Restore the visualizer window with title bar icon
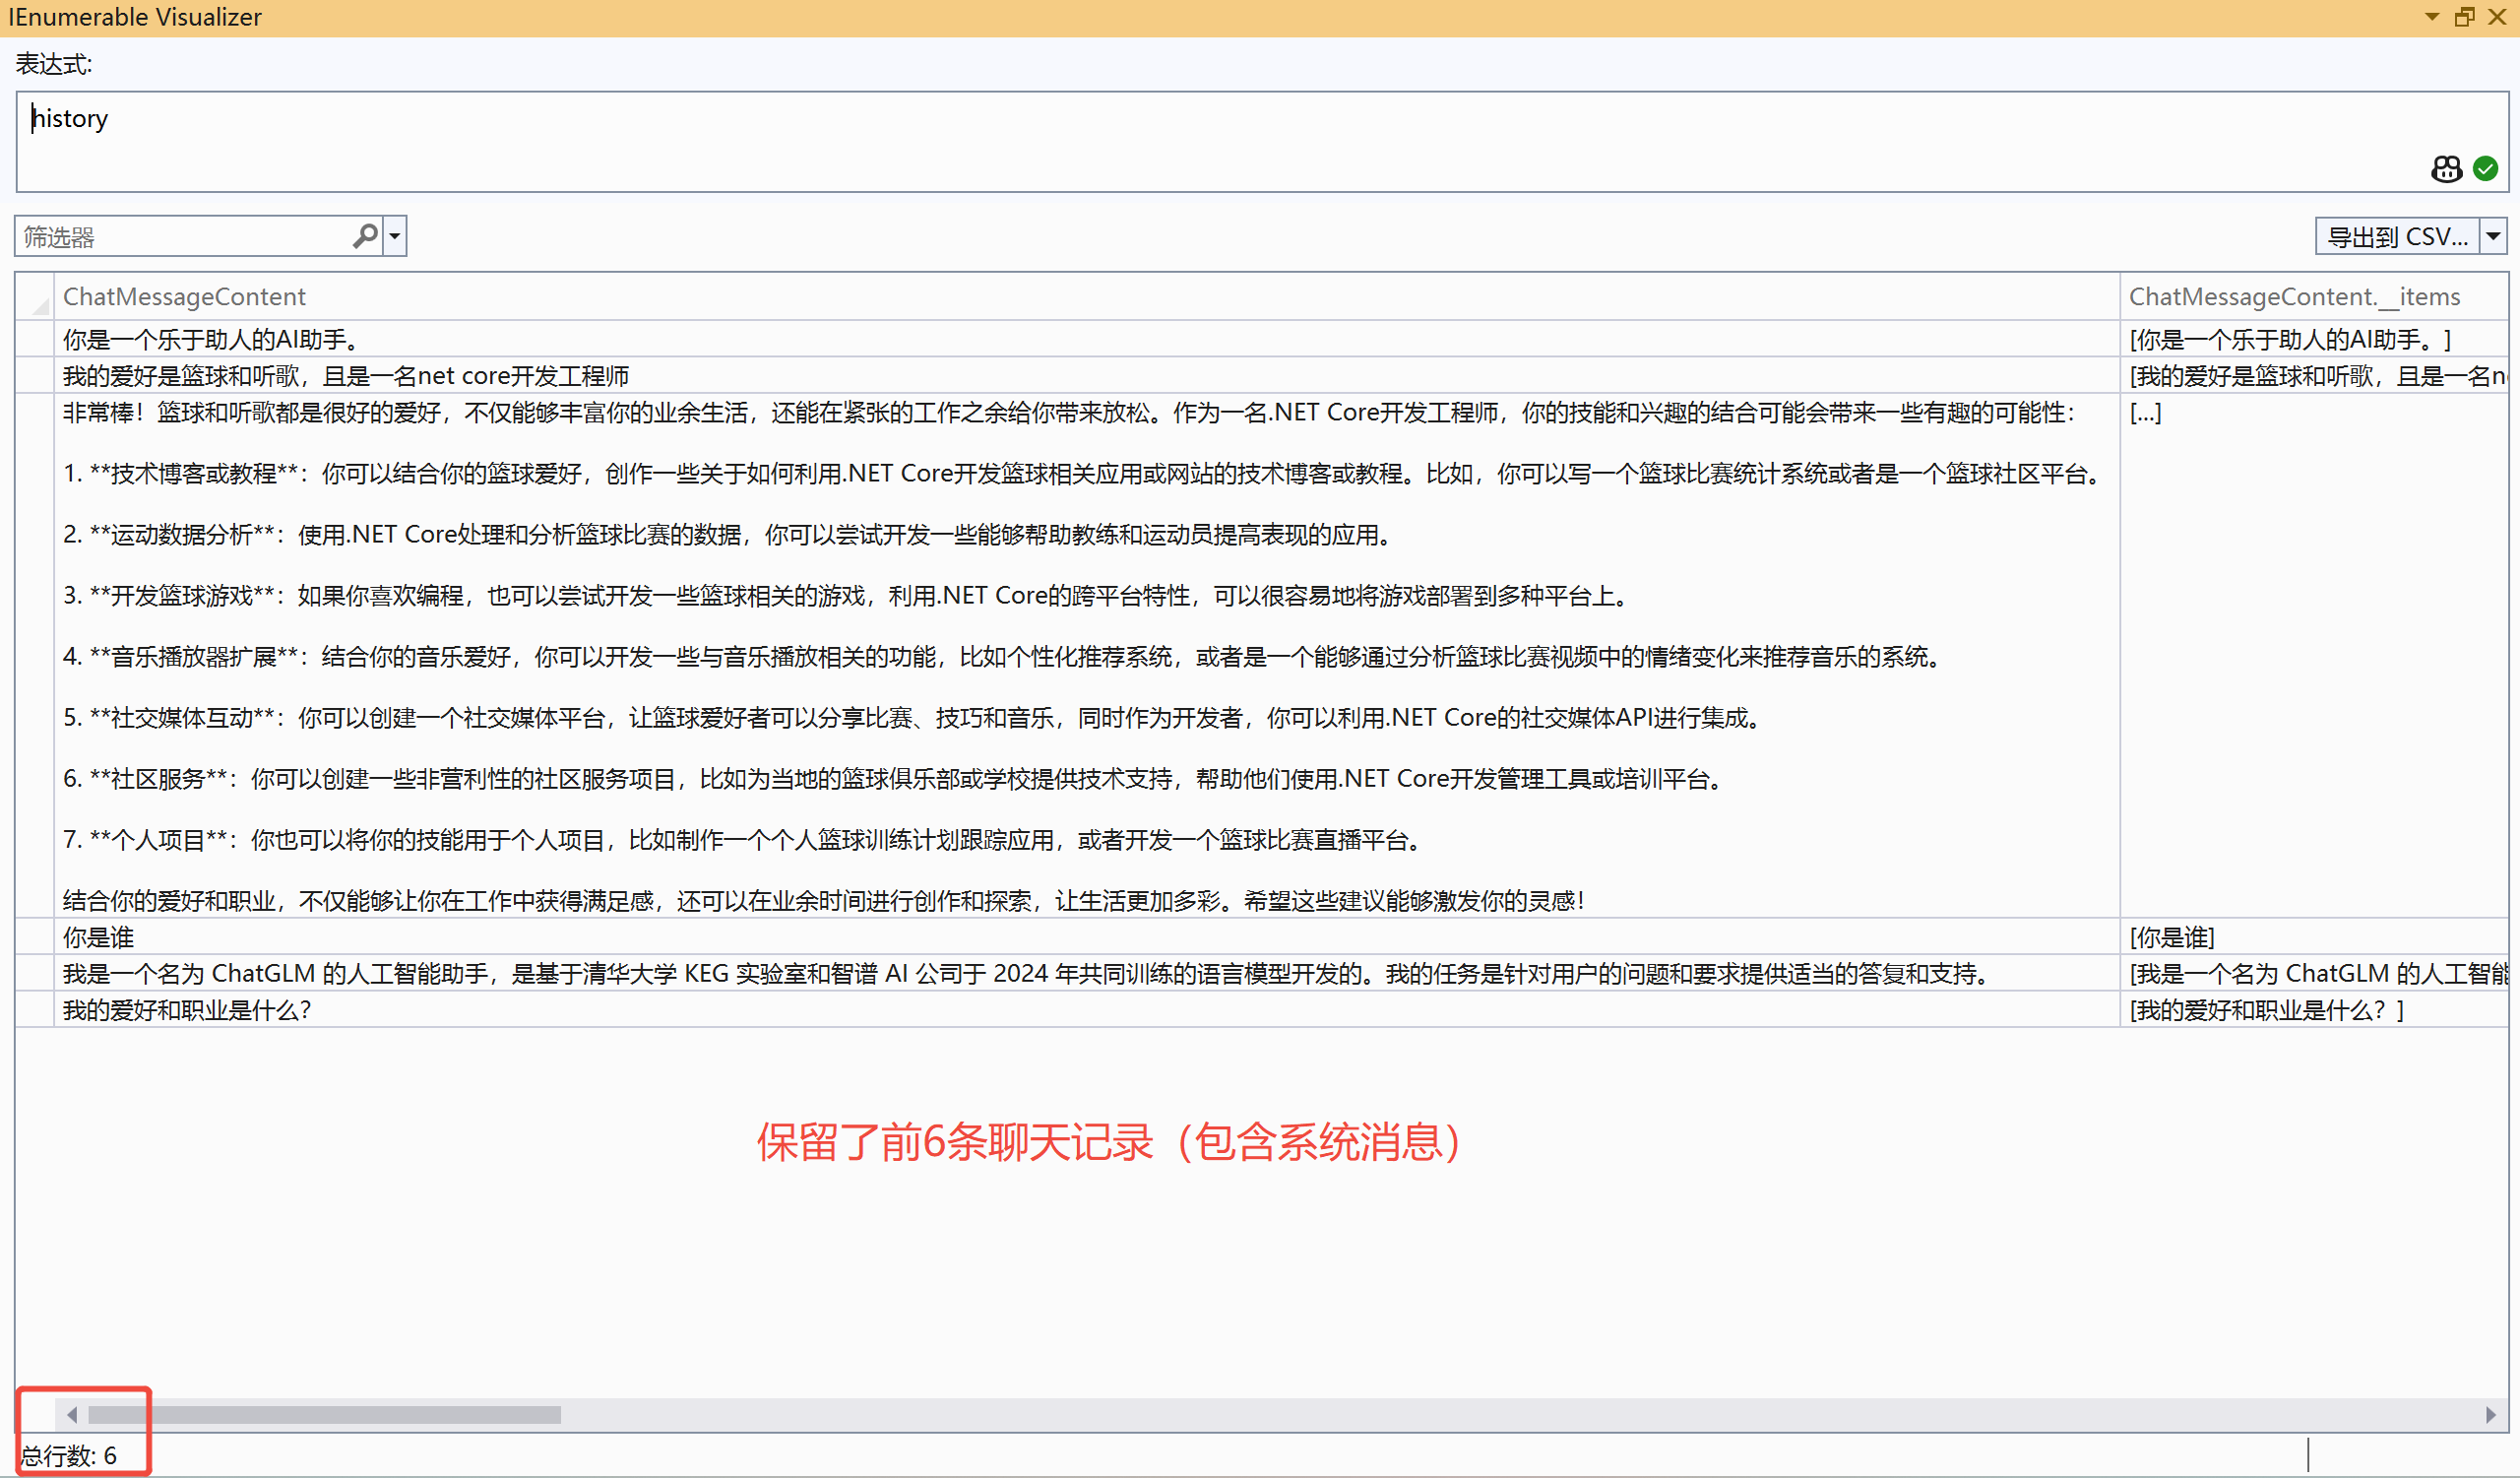This screenshot has height=1478, width=2520. (x=2464, y=17)
